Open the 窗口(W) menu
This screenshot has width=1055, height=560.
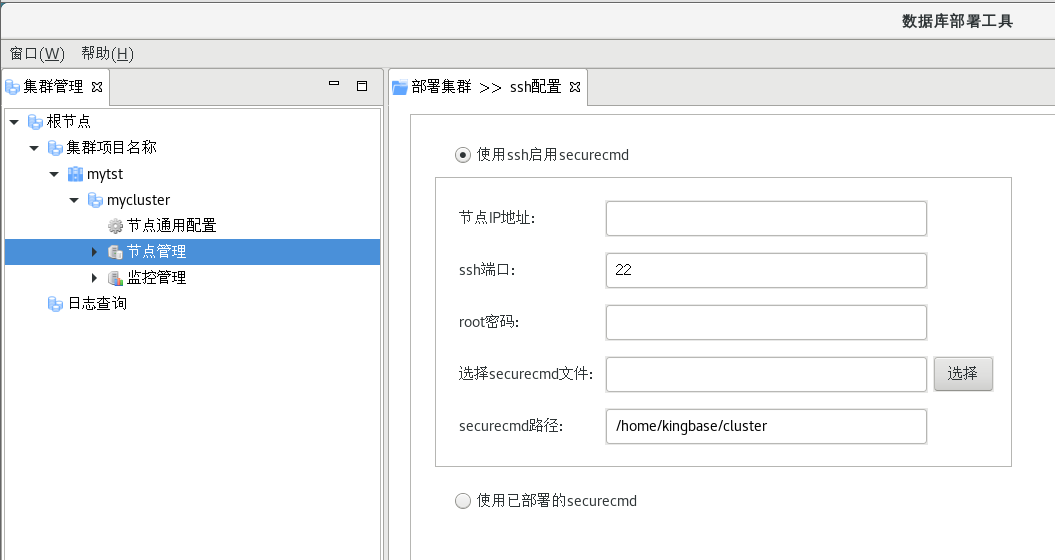click(37, 53)
